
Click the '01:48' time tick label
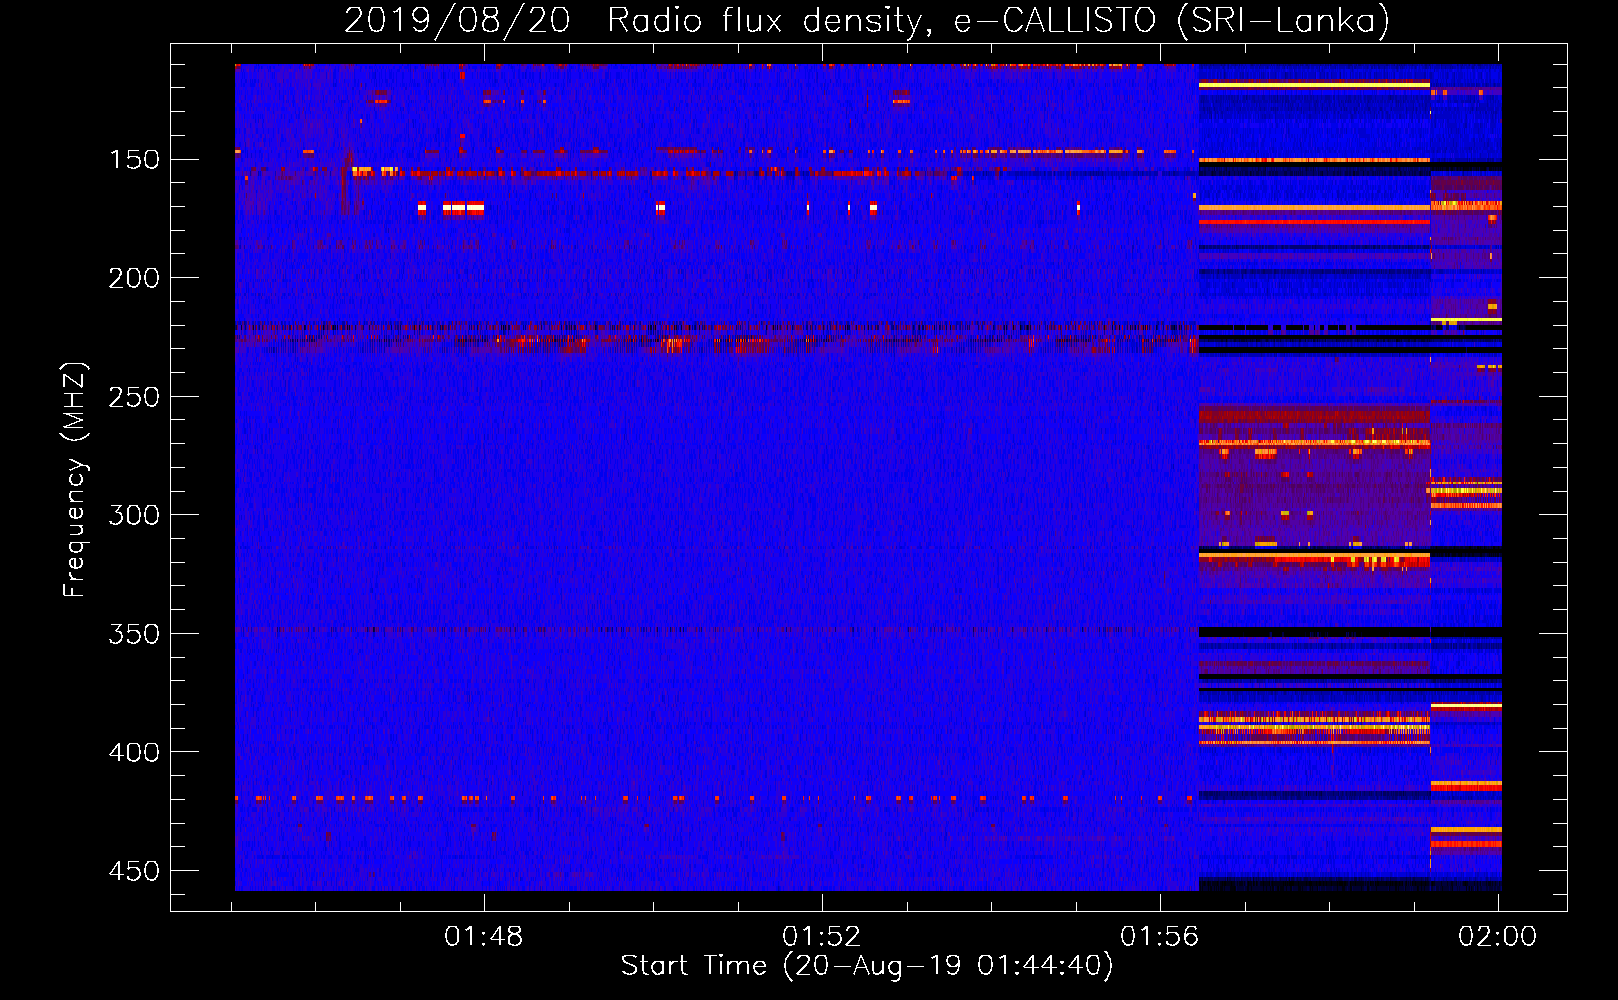pos(484,937)
